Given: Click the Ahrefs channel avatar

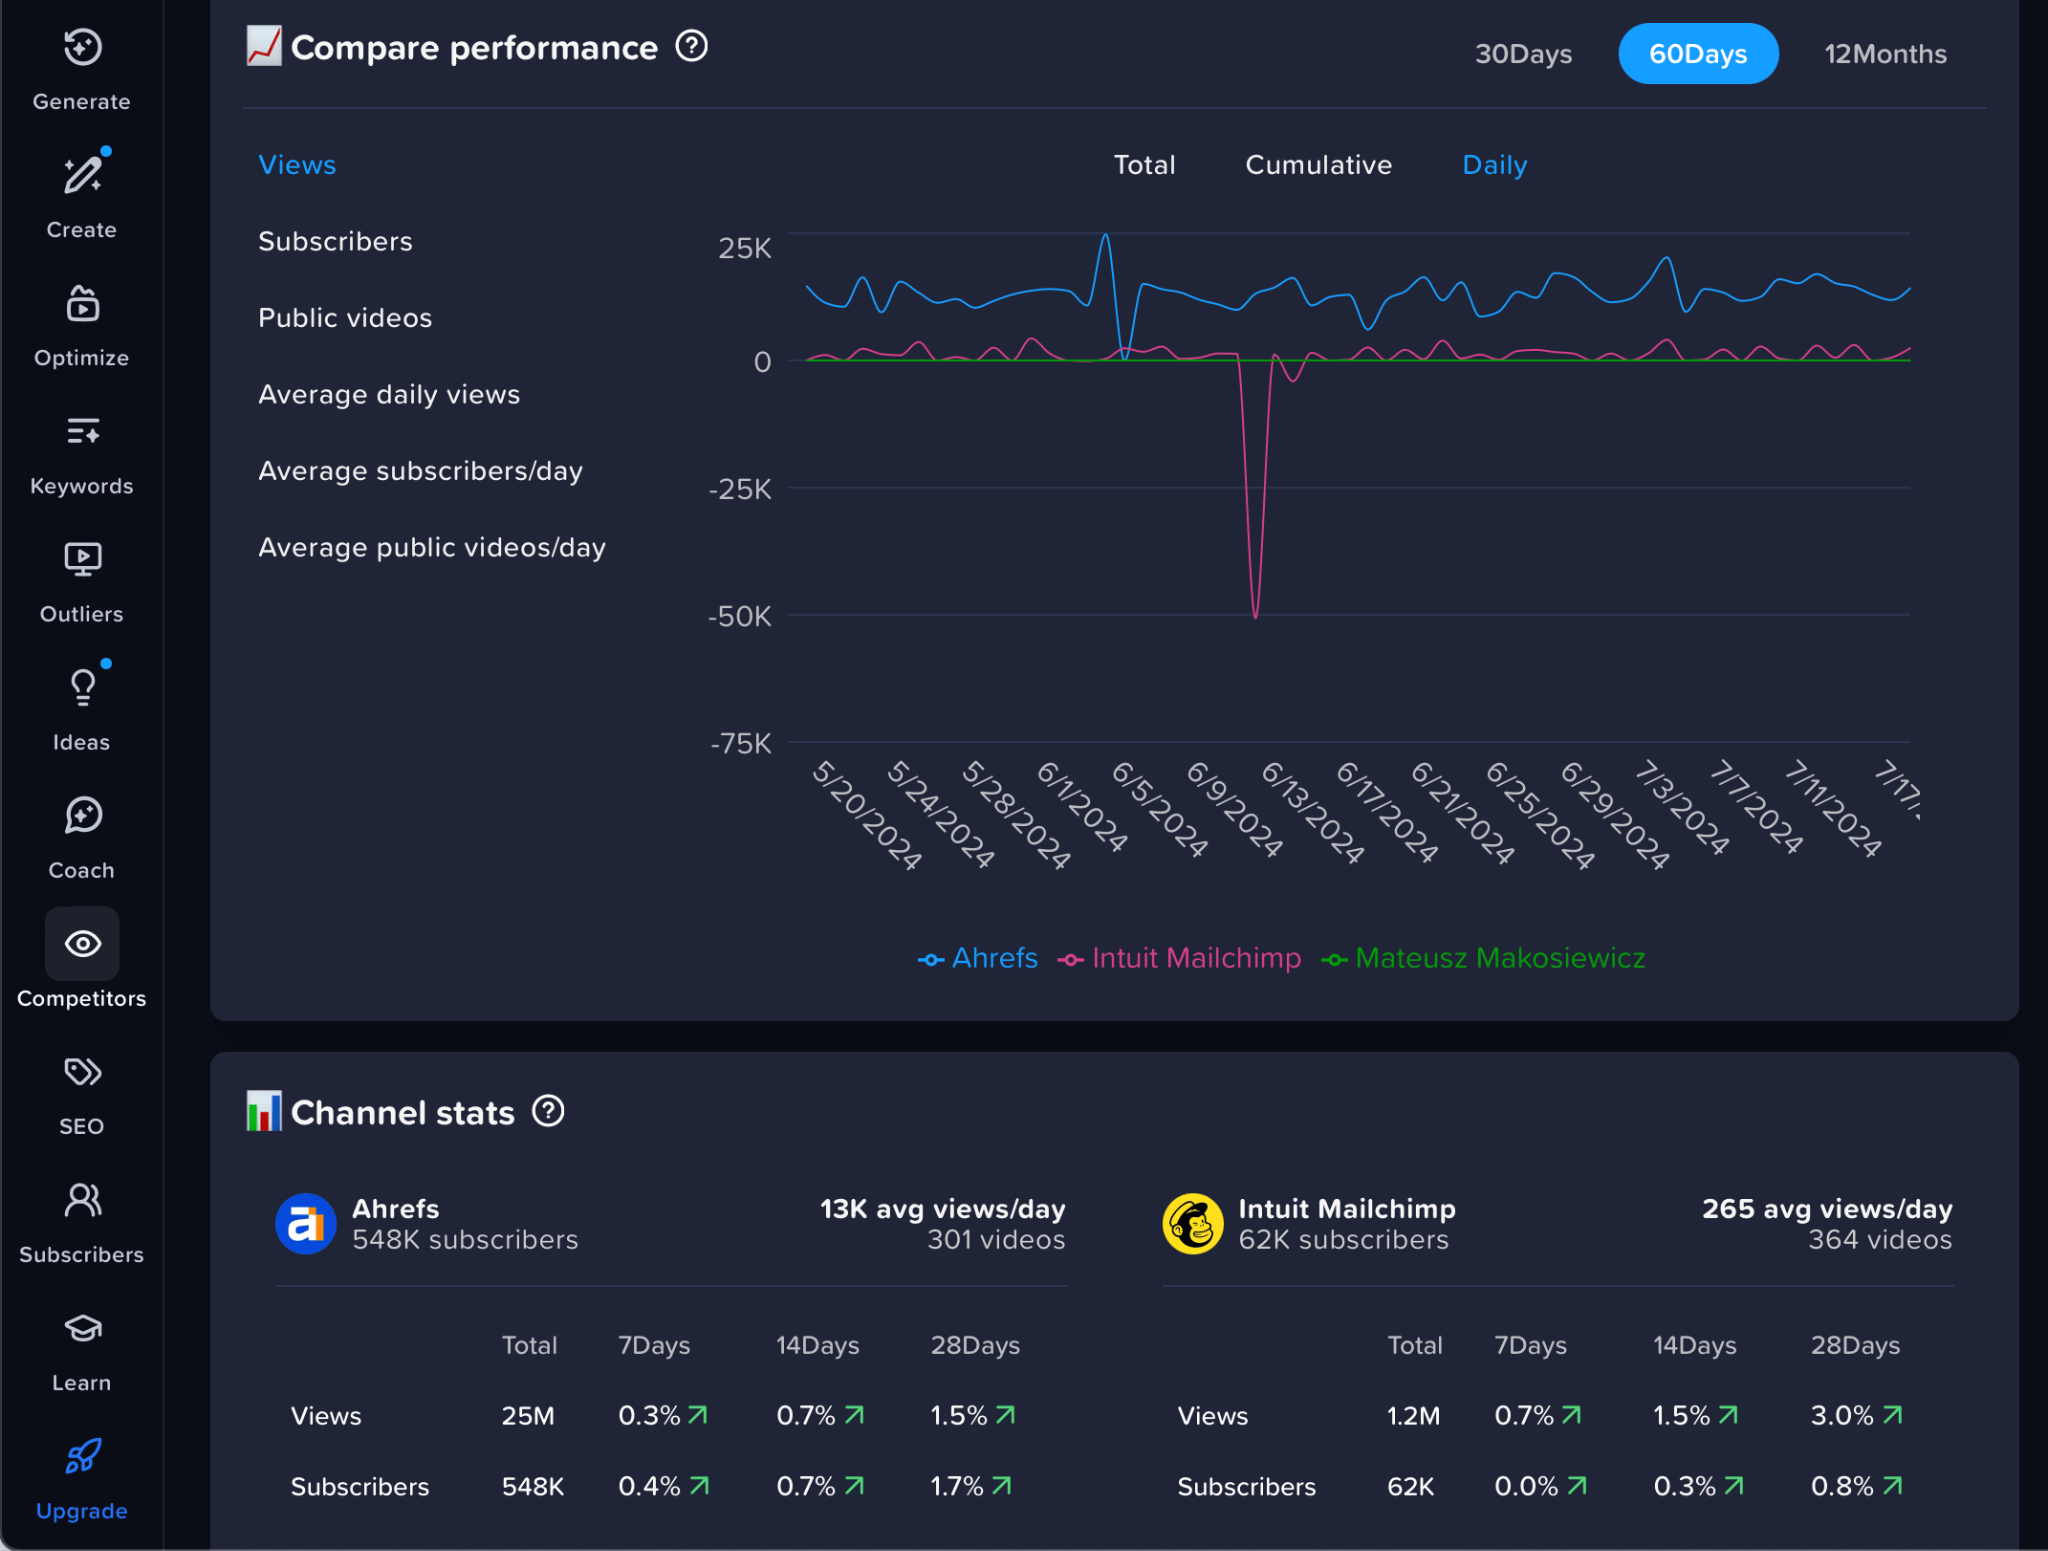Looking at the screenshot, I should coord(305,1222).
